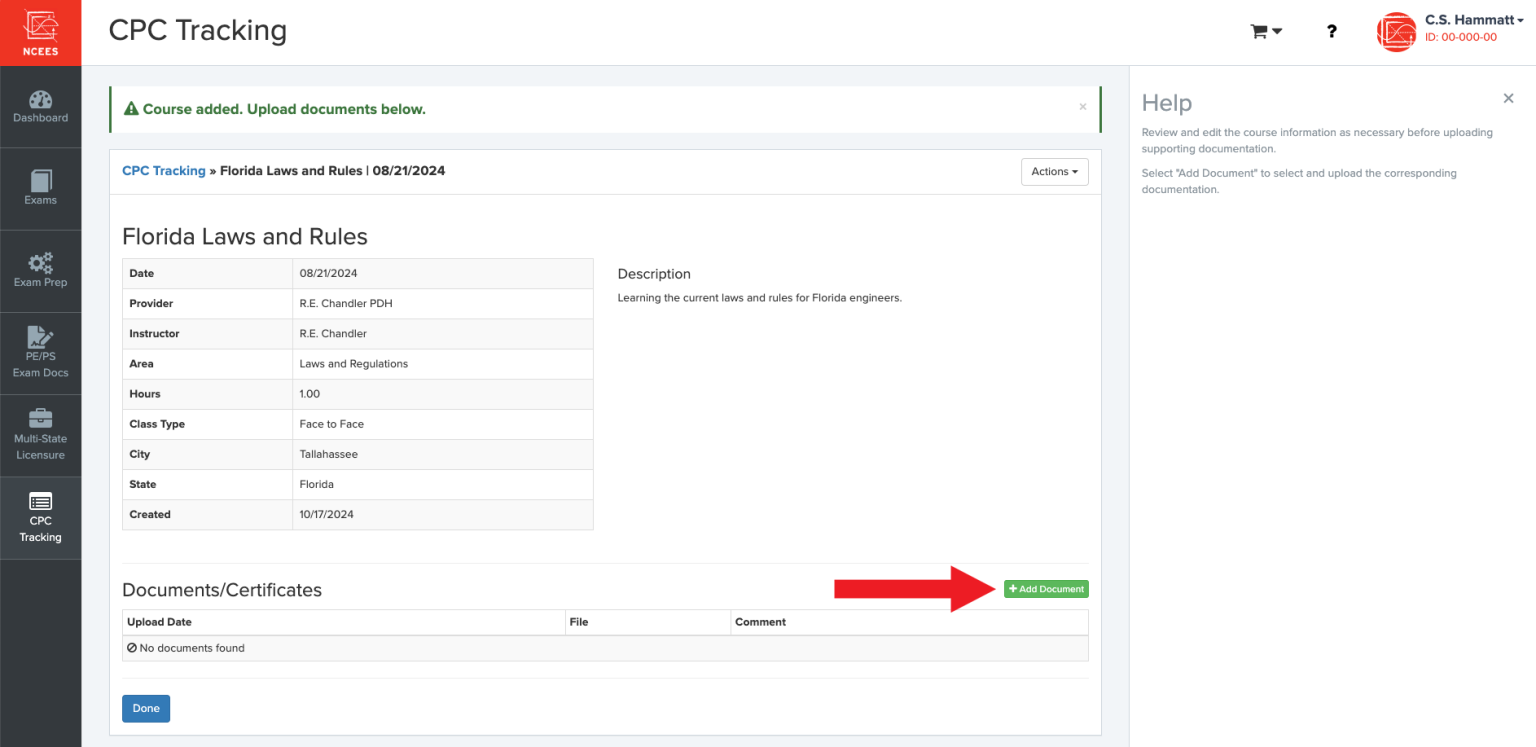Navigate to the Exams section
The image size is (1536, 747).
click(40, 188)
